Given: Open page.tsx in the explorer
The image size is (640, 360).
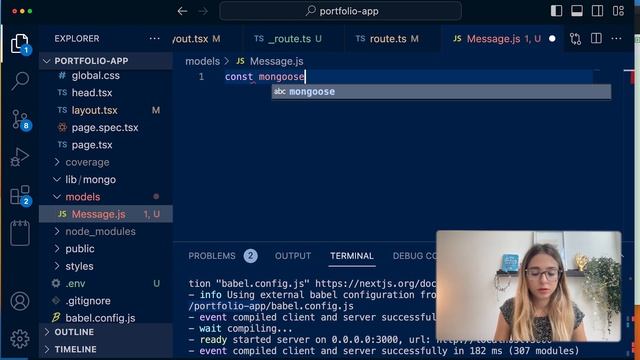Looking at the screenshot, I should 106,145.
